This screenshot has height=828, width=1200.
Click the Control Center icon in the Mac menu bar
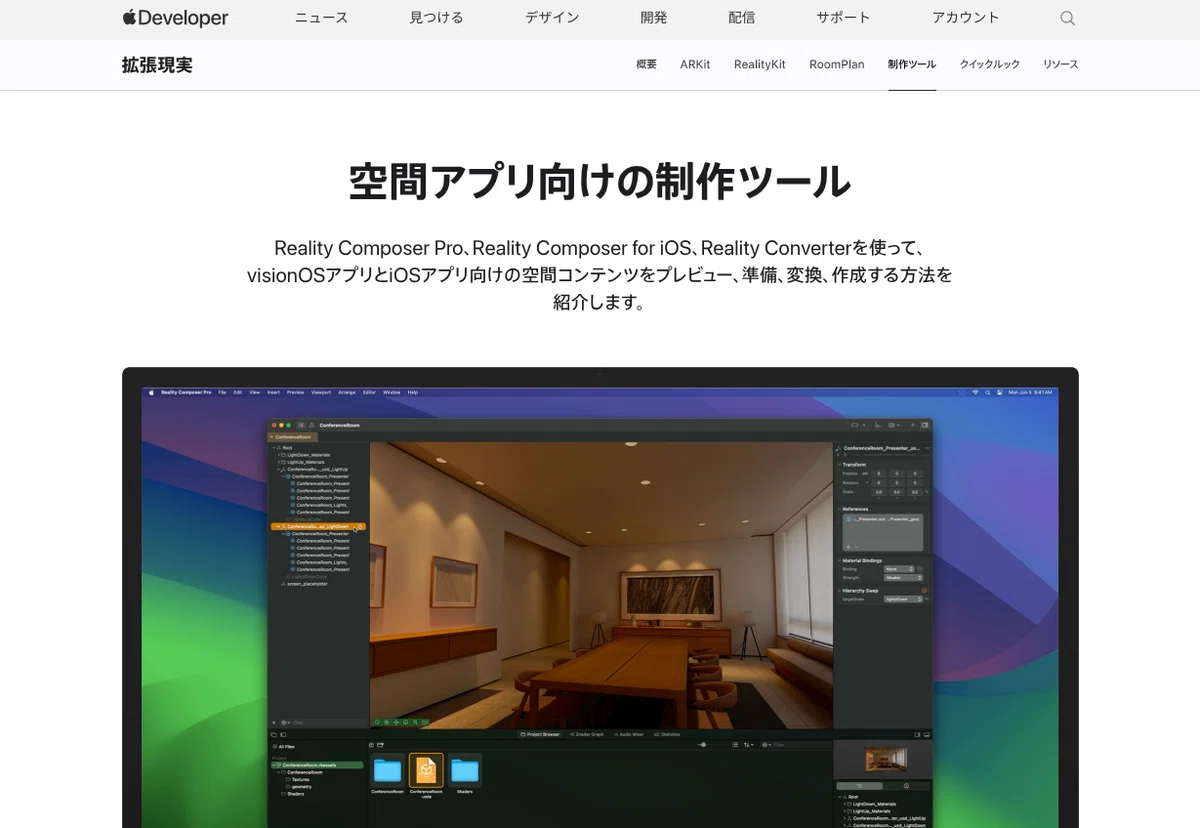click(x=999, y=392)
